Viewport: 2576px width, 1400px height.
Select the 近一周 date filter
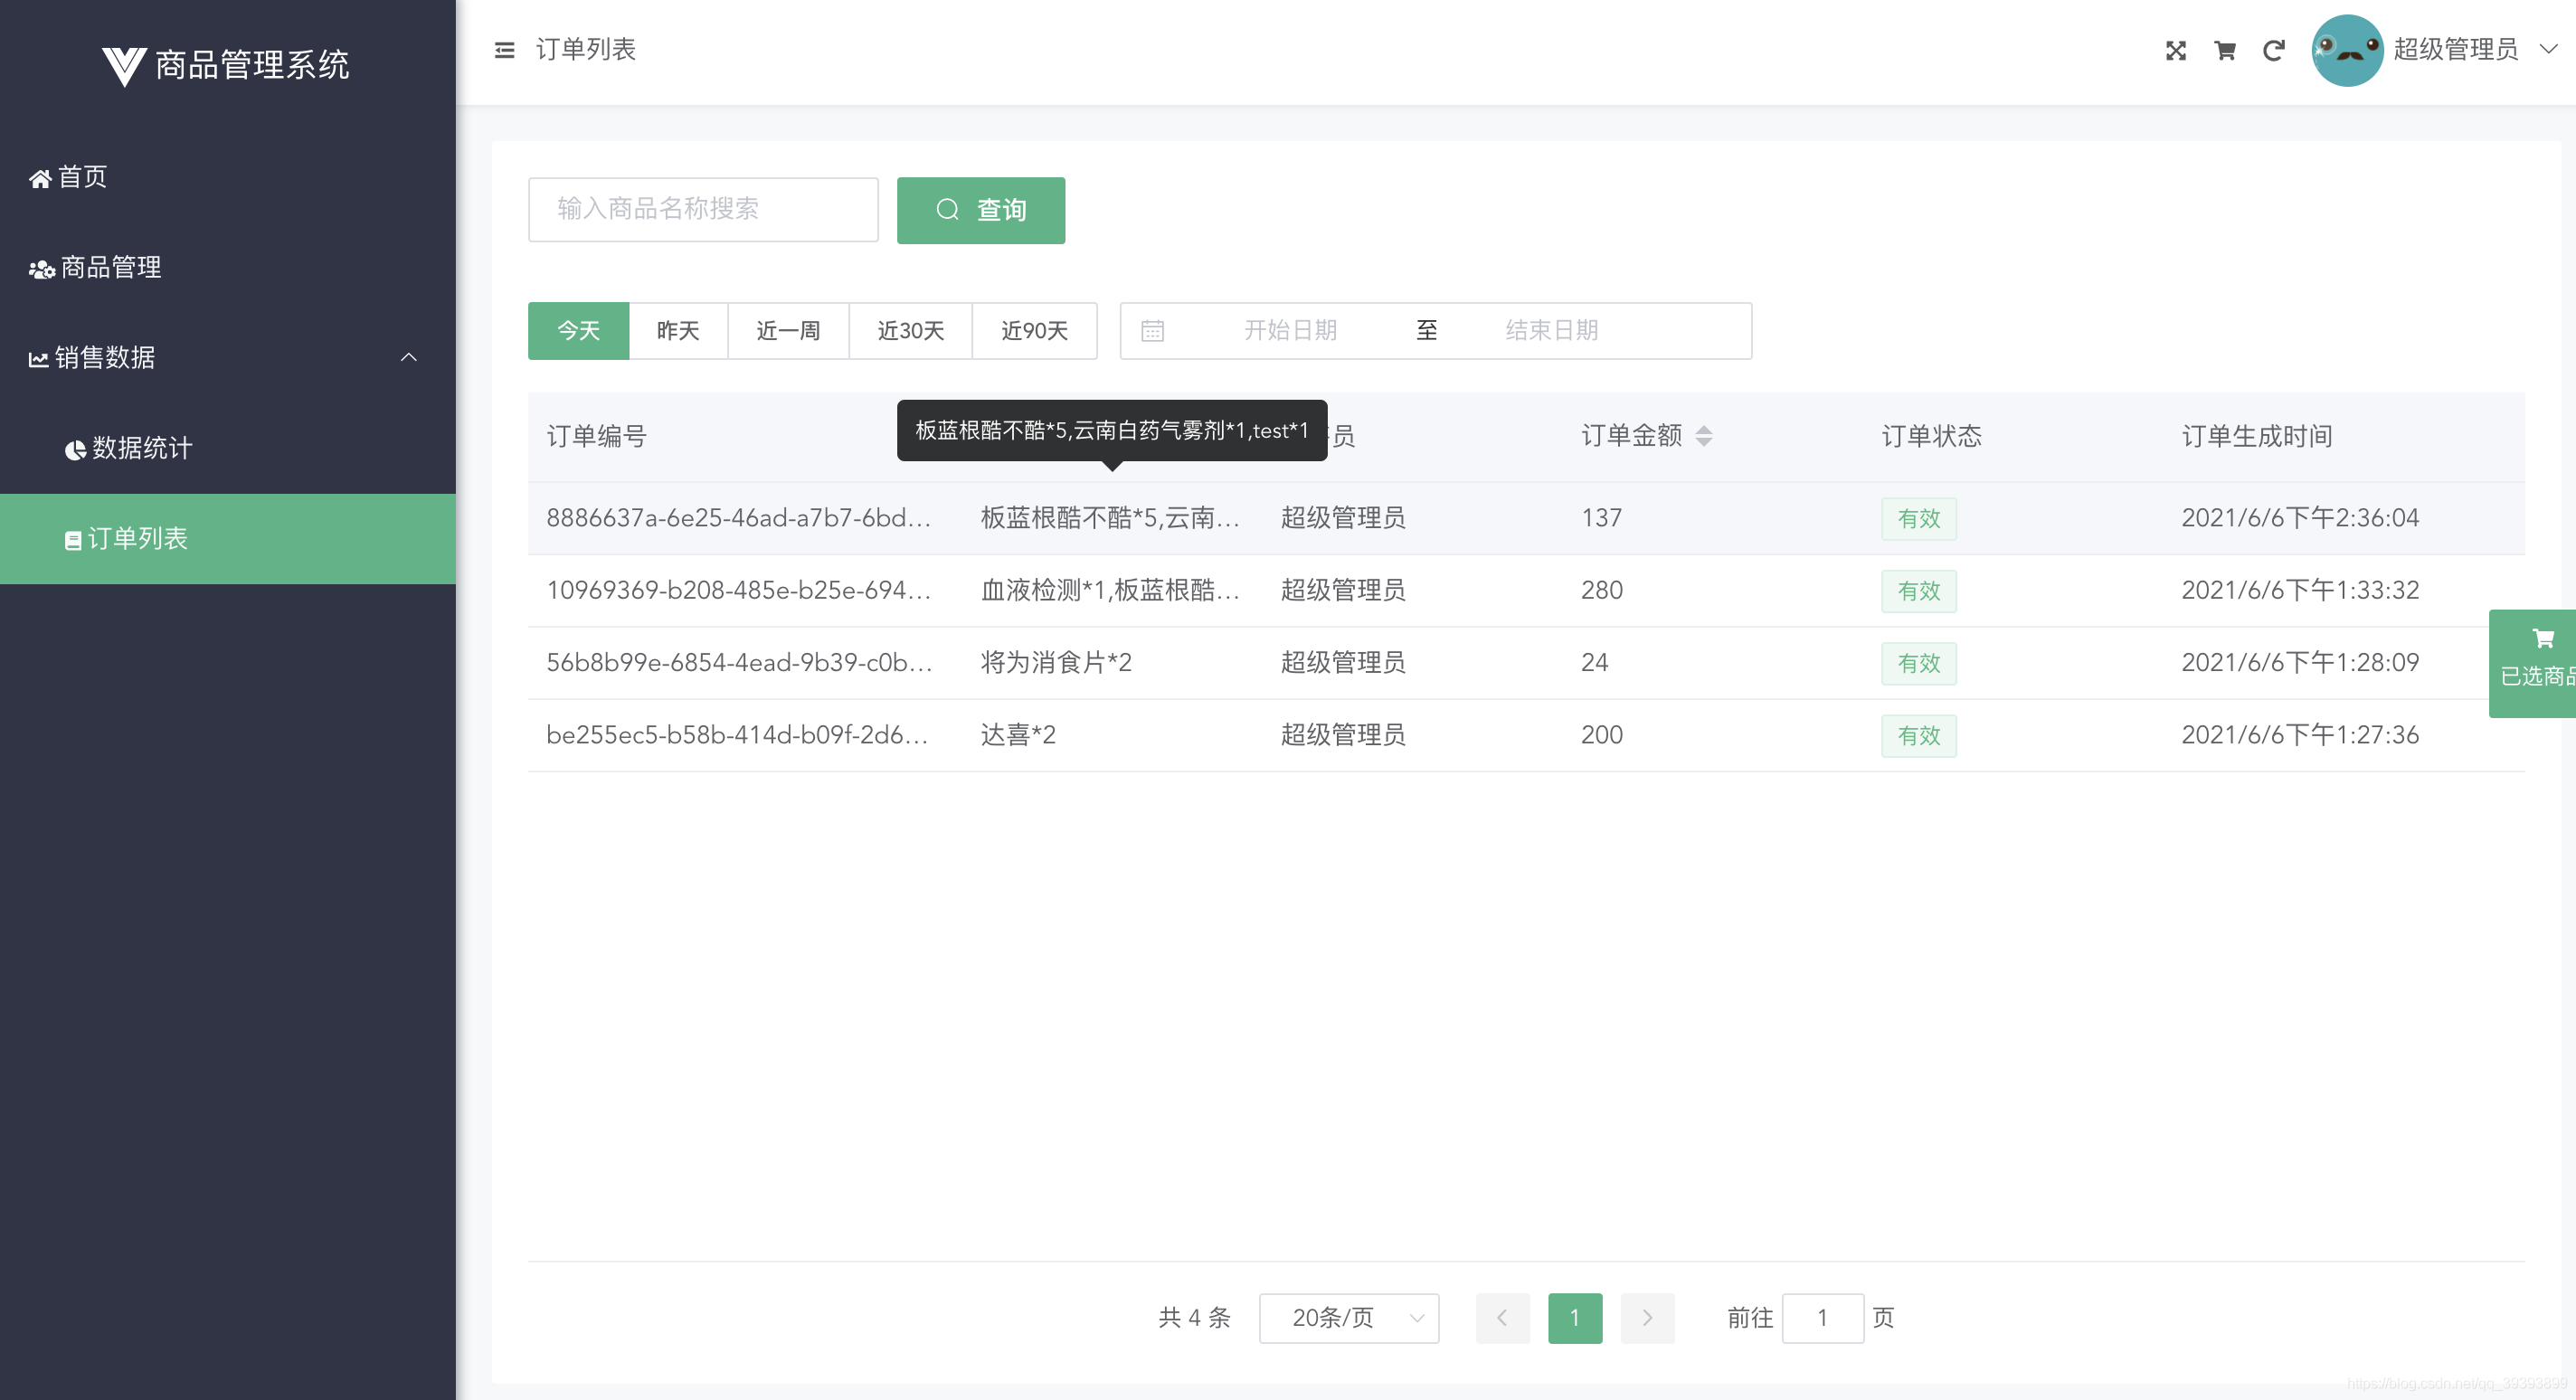point(788,330)
